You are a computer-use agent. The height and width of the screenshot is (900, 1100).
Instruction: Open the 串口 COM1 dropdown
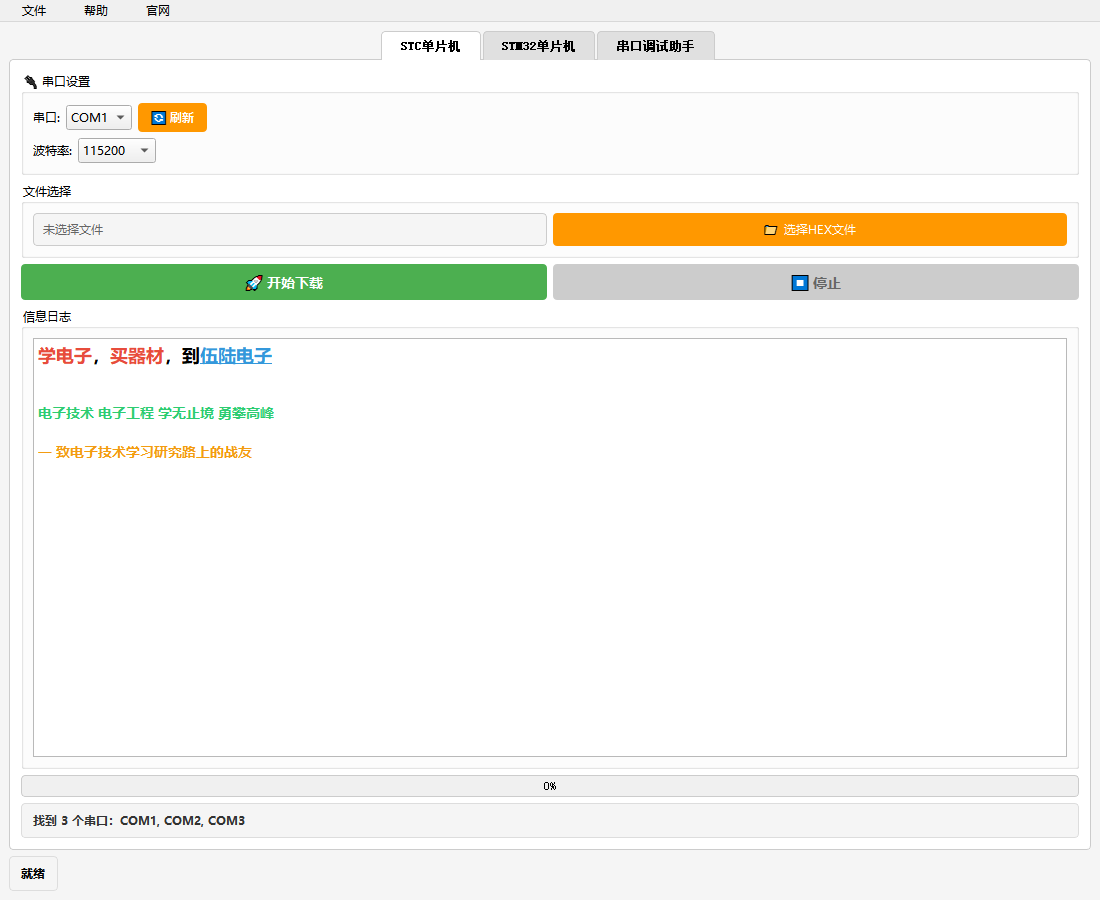pyautogui.click(x=99, y=118)
